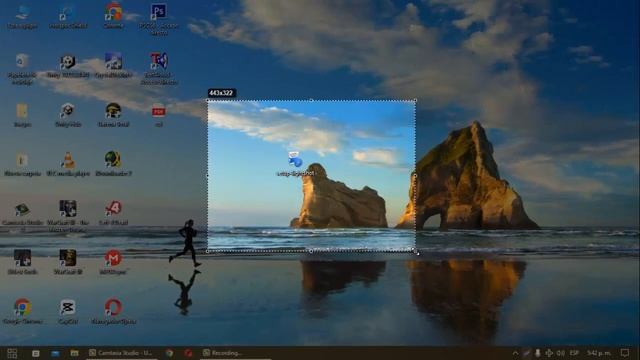Open Task View on the taskbar

click(36, 353)
